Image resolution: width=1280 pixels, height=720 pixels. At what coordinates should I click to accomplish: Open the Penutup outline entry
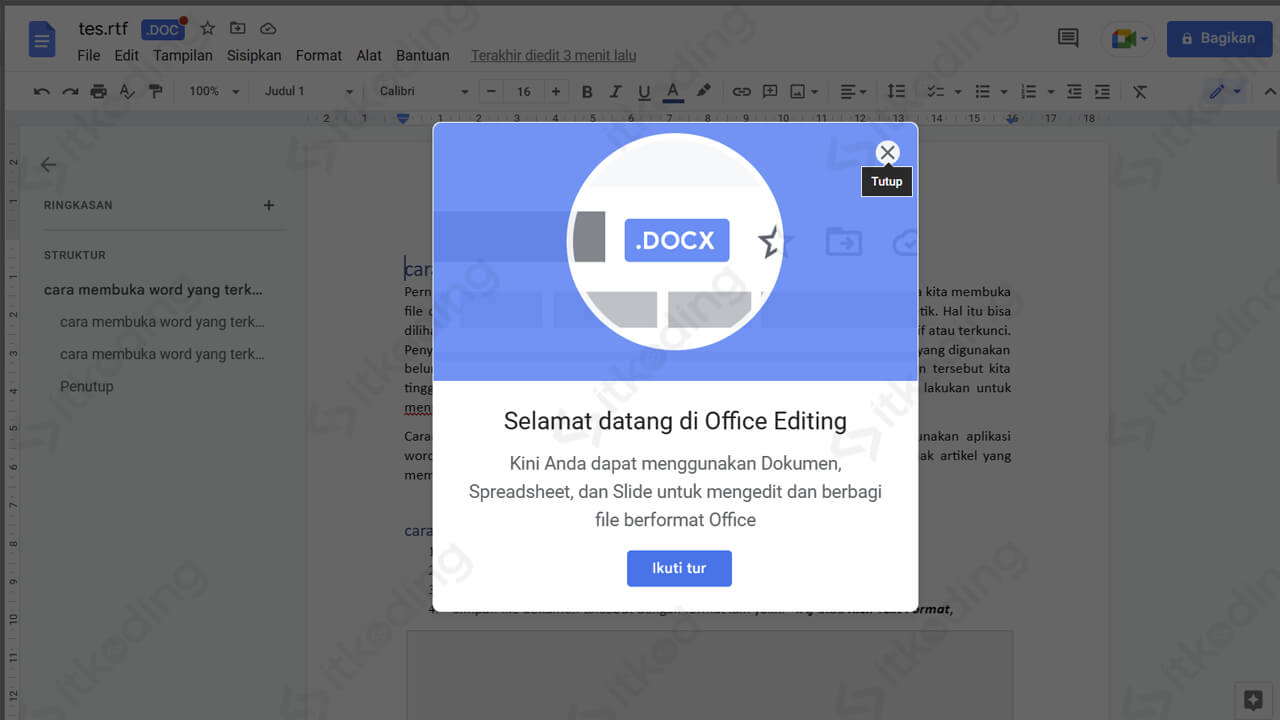[87, 386]
